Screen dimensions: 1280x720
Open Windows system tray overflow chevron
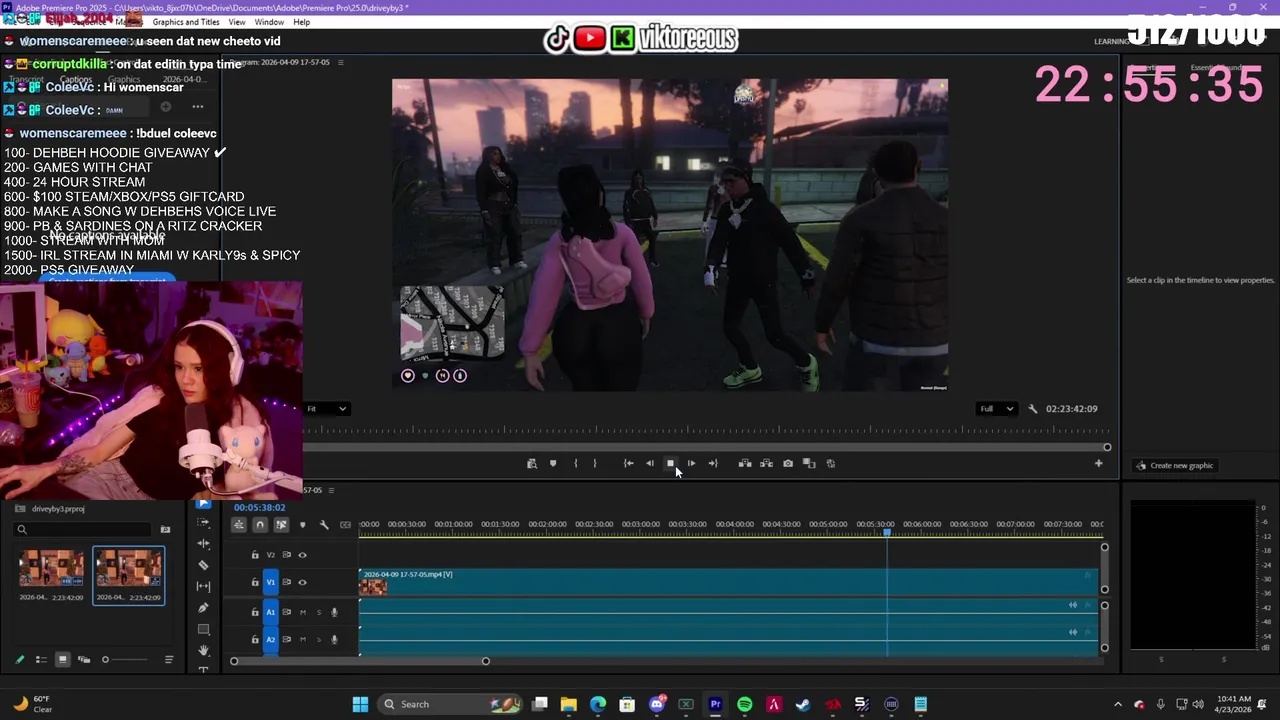(x=1118, y=704)
